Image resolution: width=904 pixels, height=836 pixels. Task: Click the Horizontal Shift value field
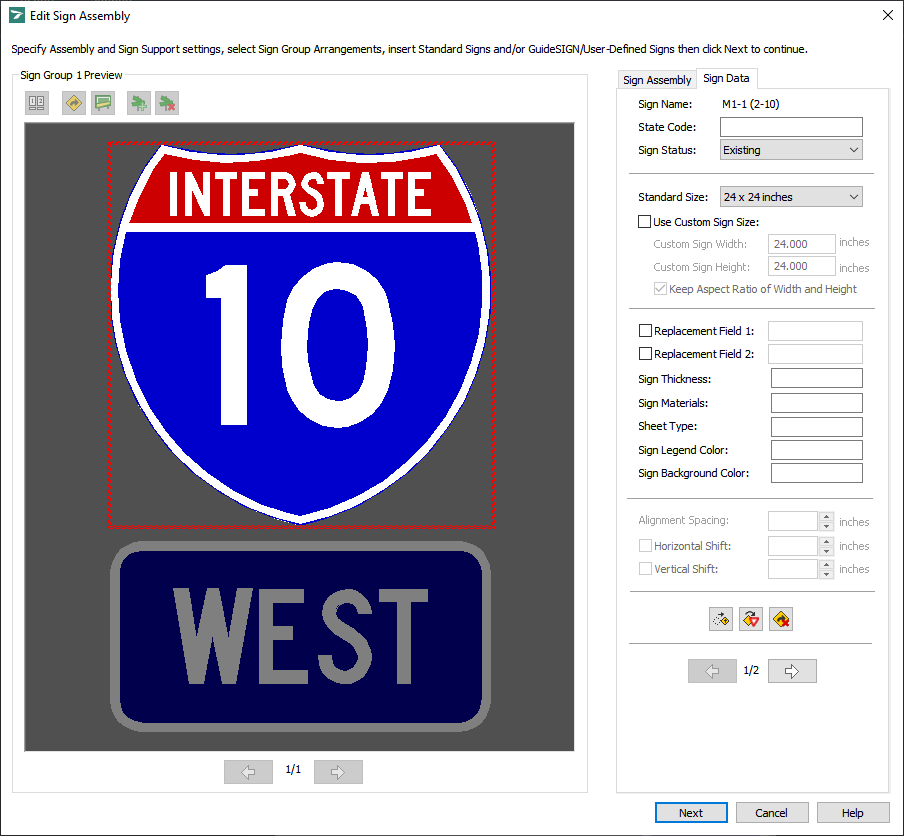pos(793,545)
